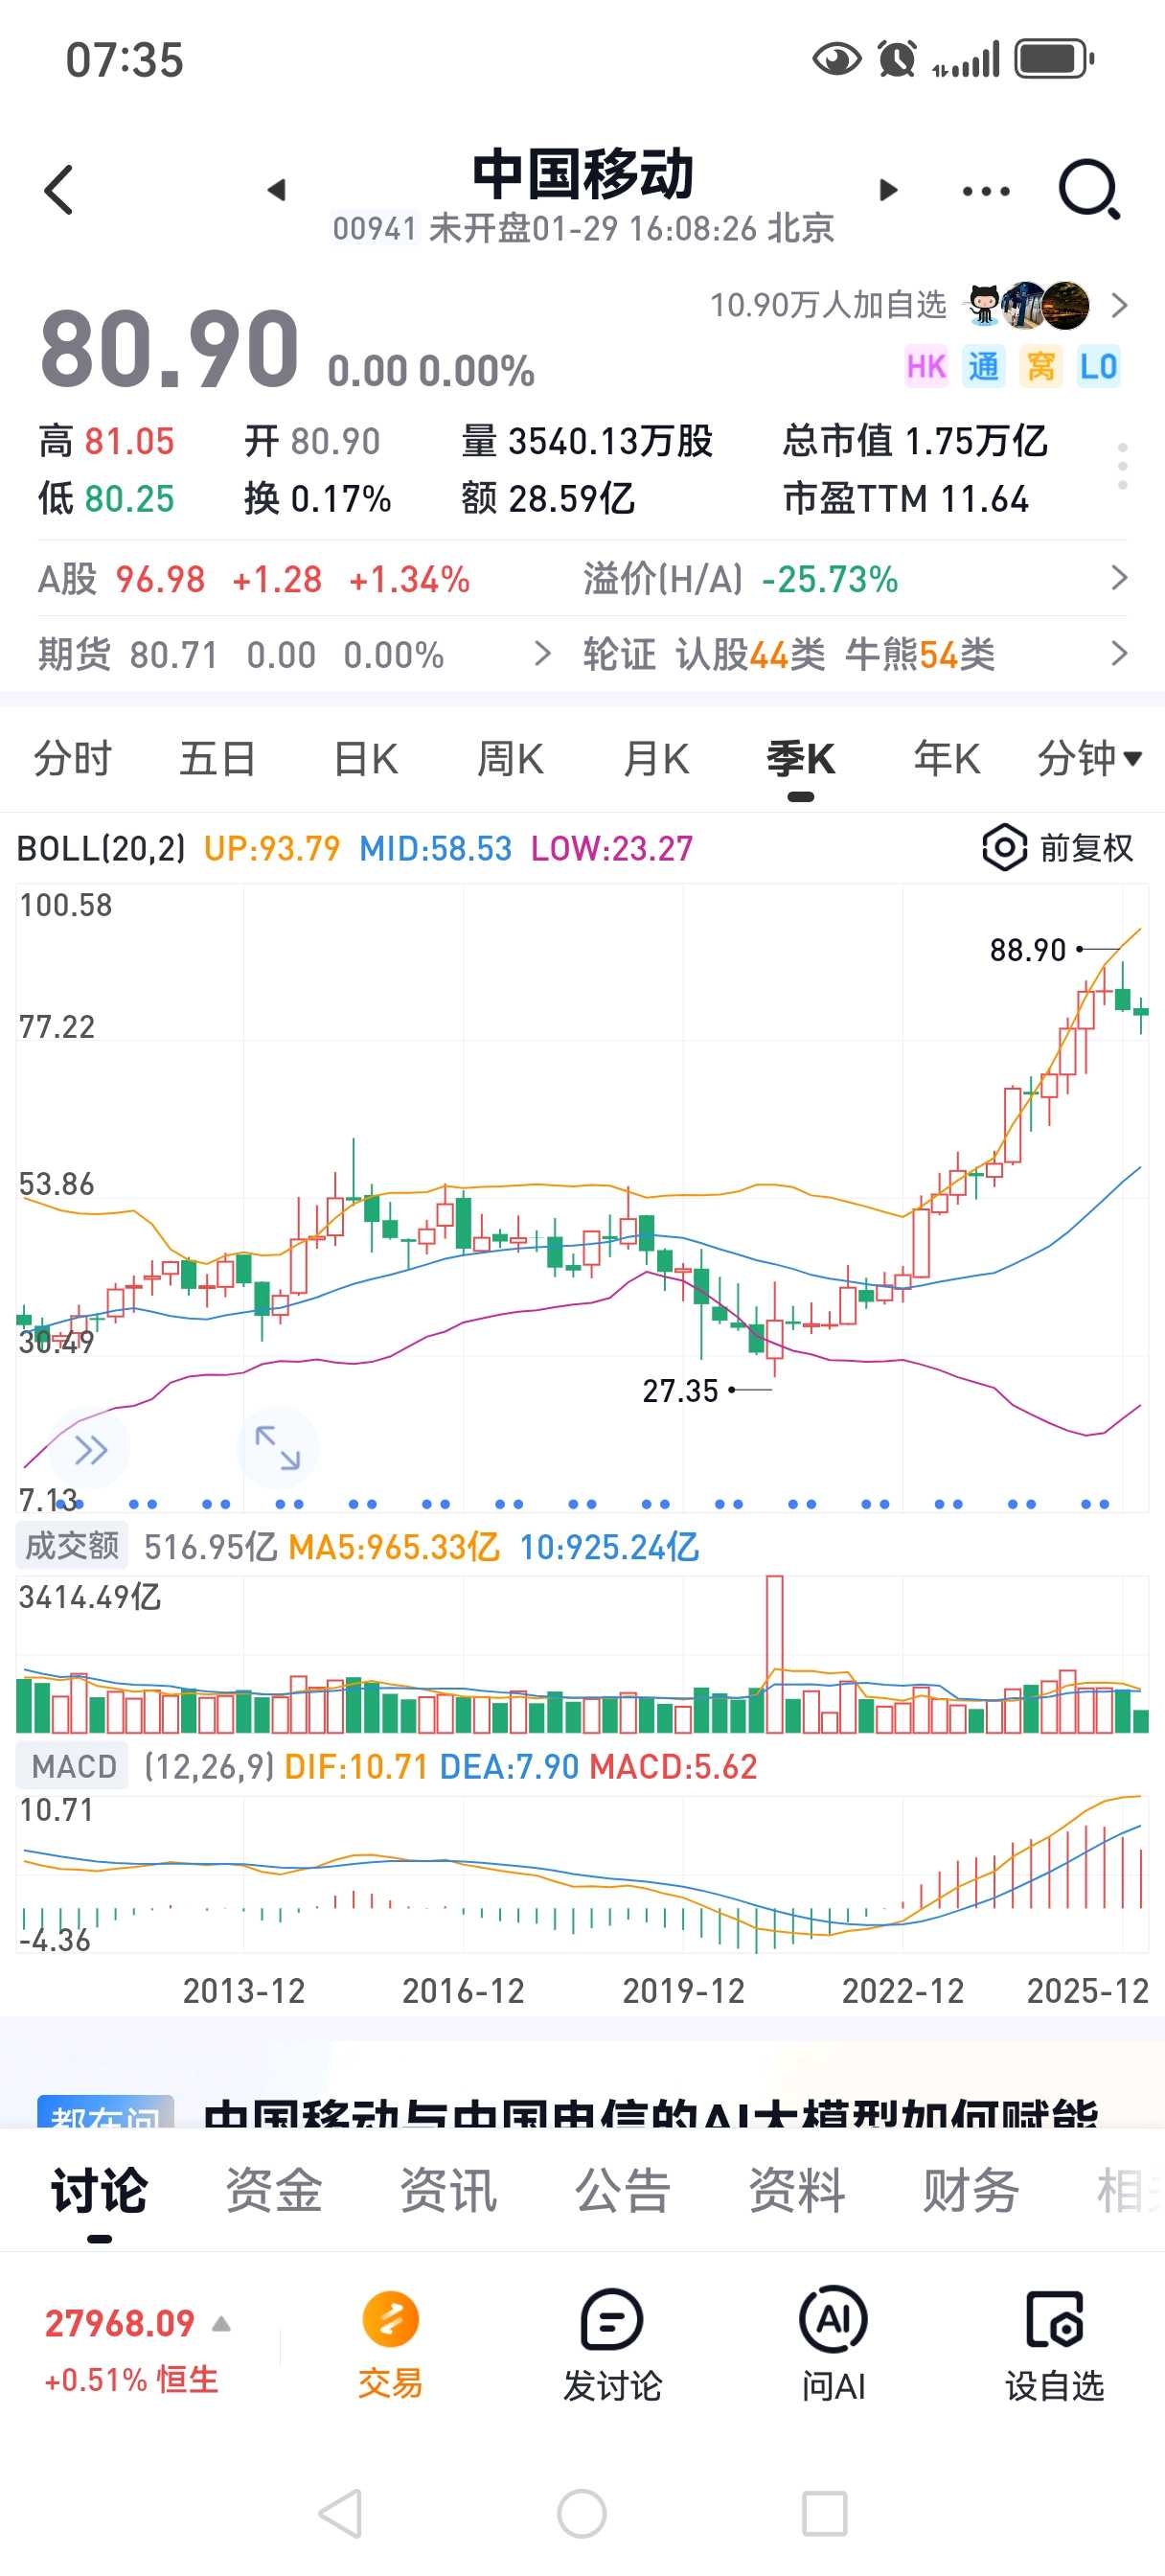Viewport: 1165px width, 2576px height.
Task: Open the 财务 financials tab
Action: tap(971, 2190)
